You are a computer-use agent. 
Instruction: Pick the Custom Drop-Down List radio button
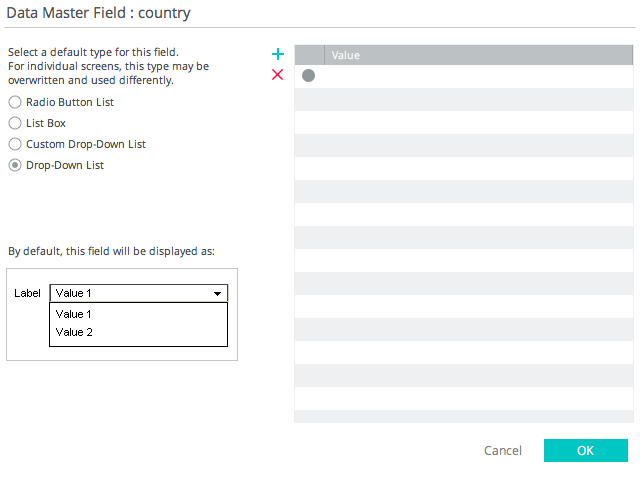tap(15, 144)
